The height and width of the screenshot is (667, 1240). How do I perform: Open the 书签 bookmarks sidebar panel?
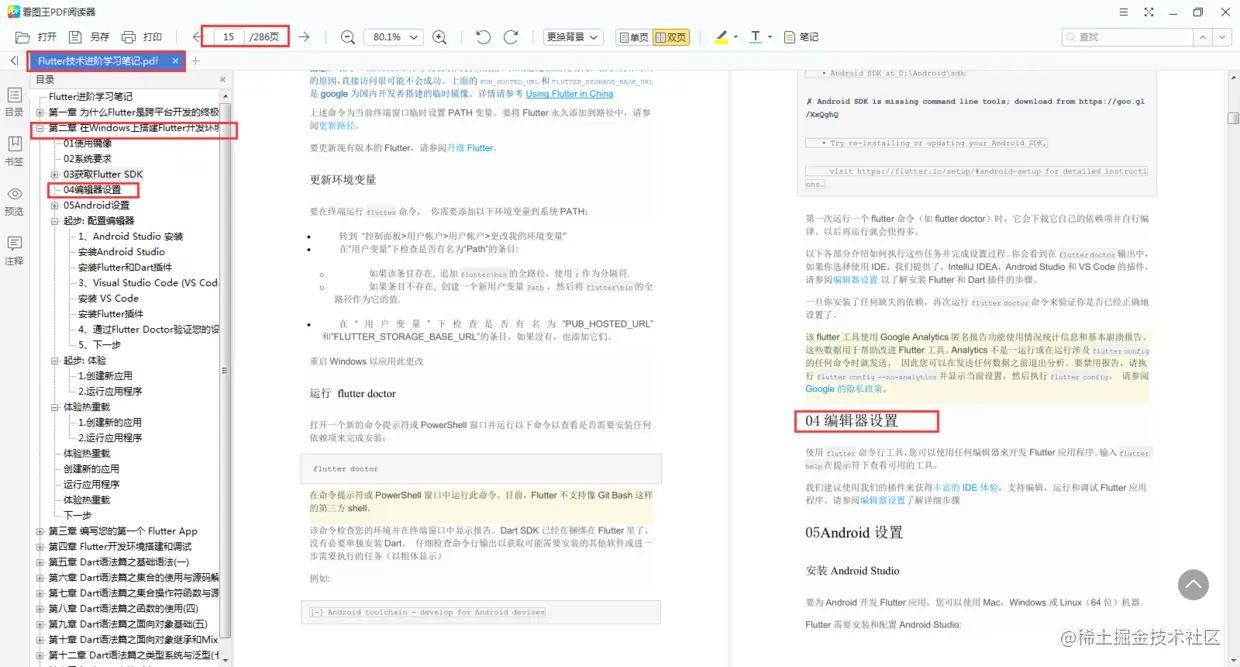(14, 151)
